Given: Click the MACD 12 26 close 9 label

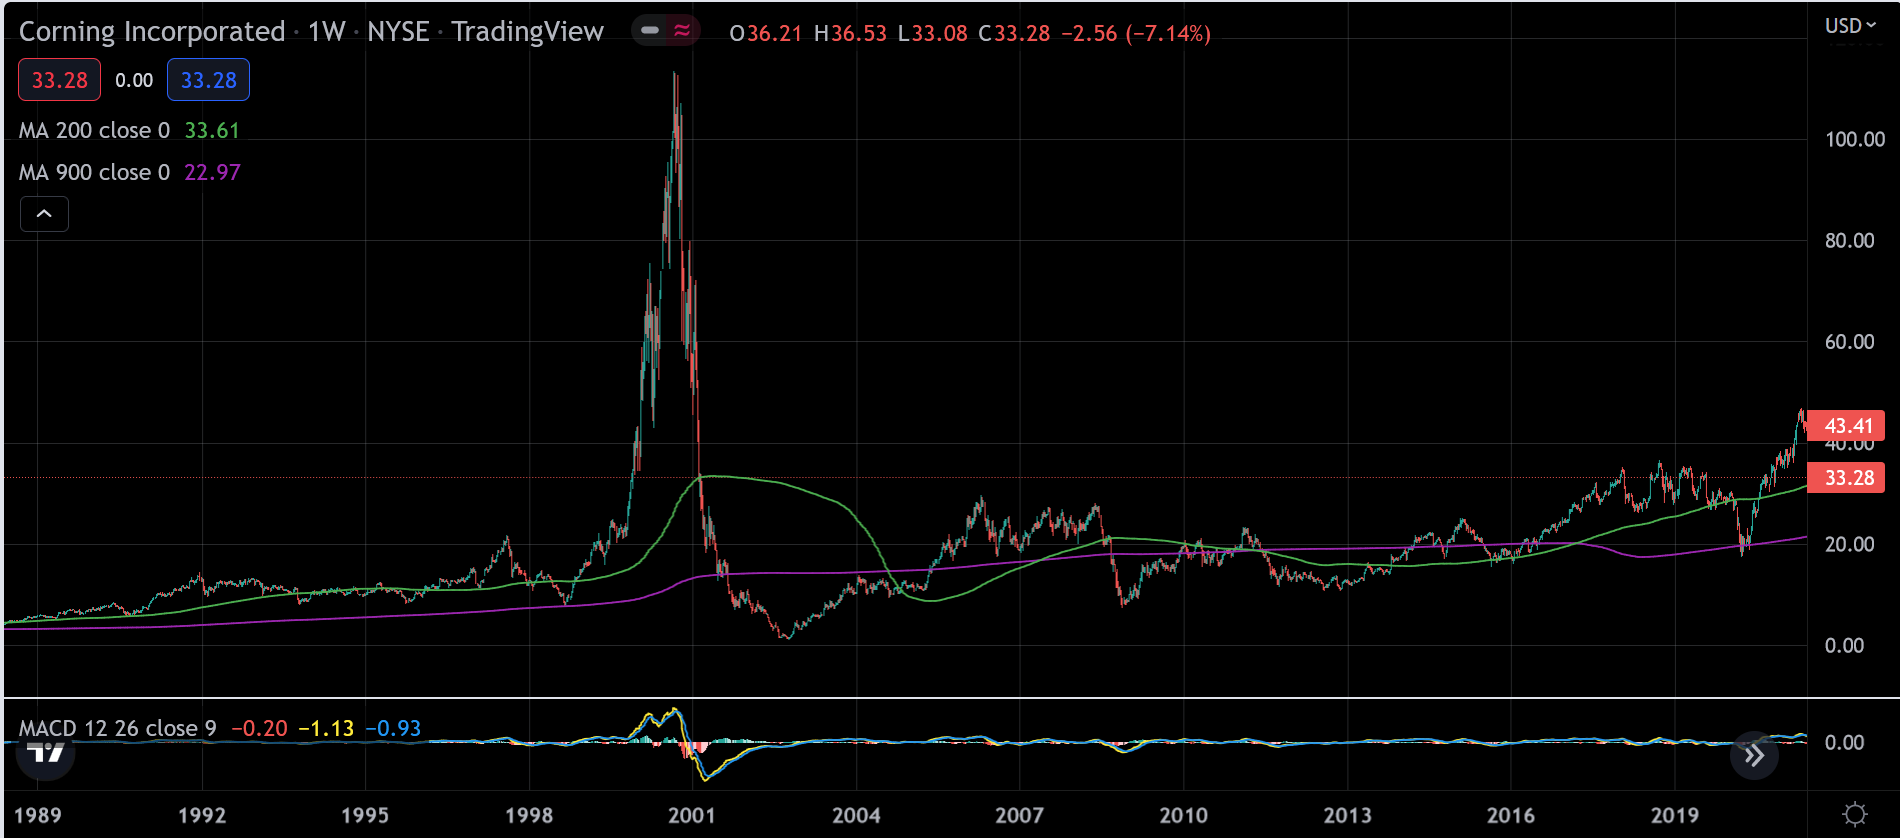Looking at the screenshot, I should (x=117, y=728).
